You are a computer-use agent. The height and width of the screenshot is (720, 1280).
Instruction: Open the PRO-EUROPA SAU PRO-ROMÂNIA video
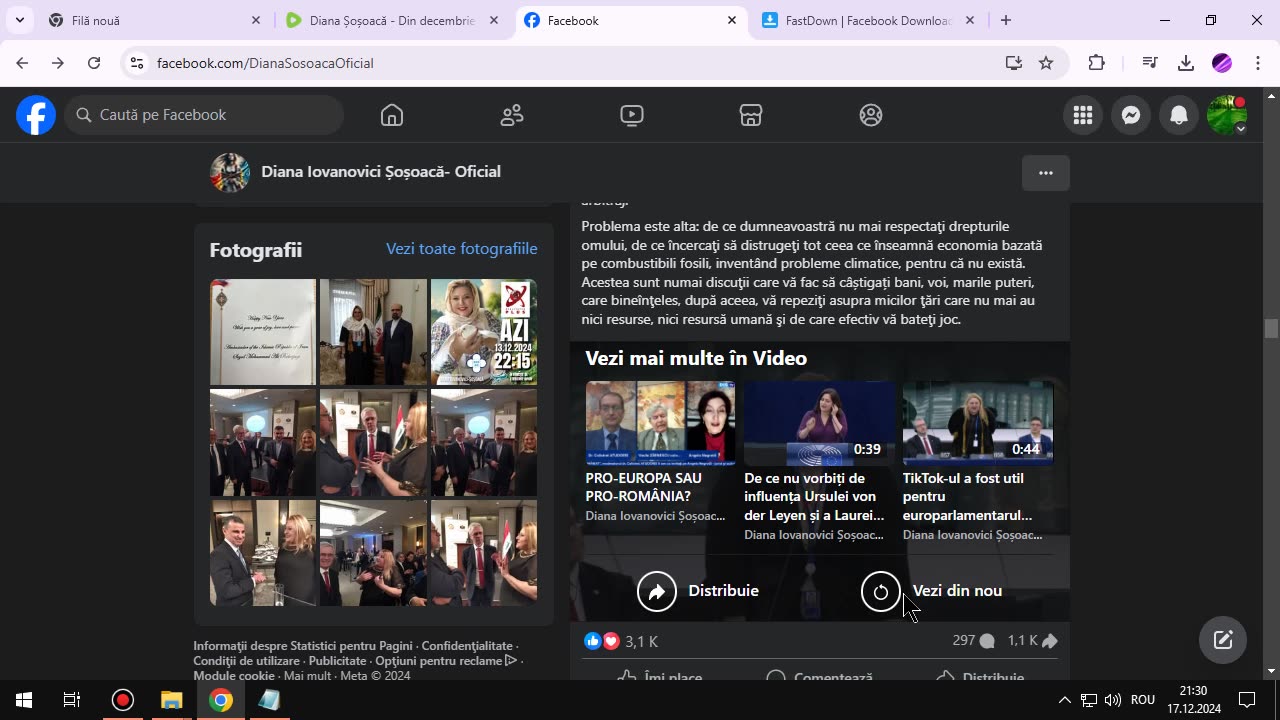click(x=660, y=423)
